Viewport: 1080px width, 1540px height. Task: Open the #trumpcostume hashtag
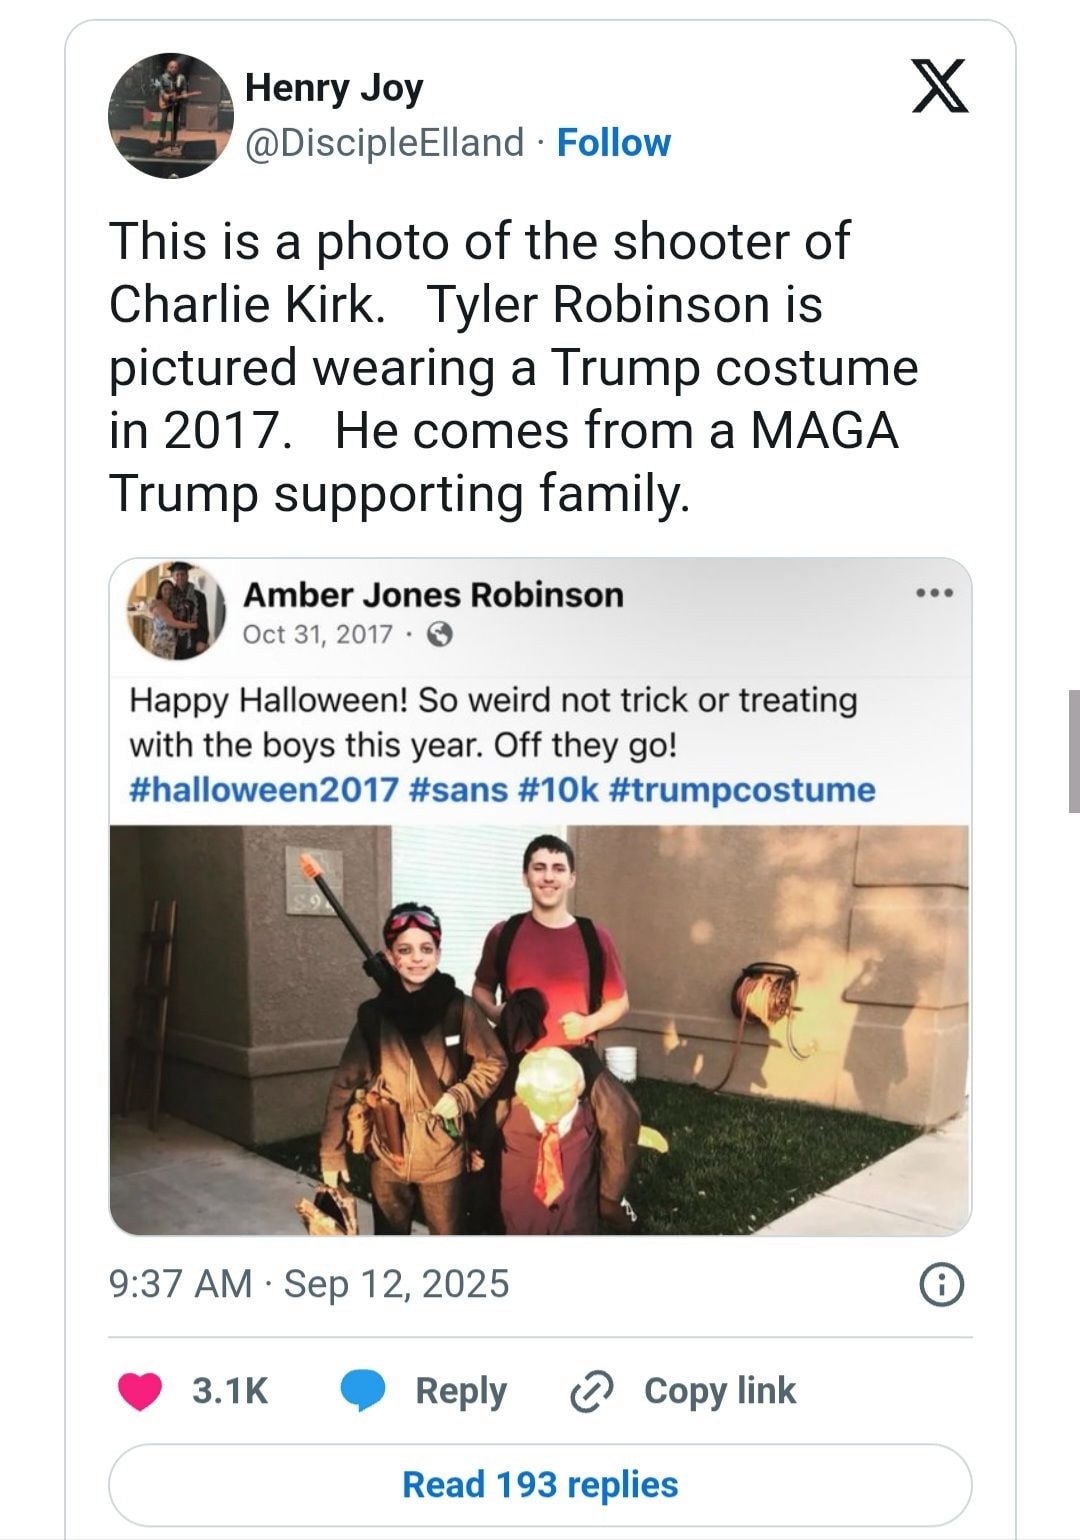click(741, 789)
